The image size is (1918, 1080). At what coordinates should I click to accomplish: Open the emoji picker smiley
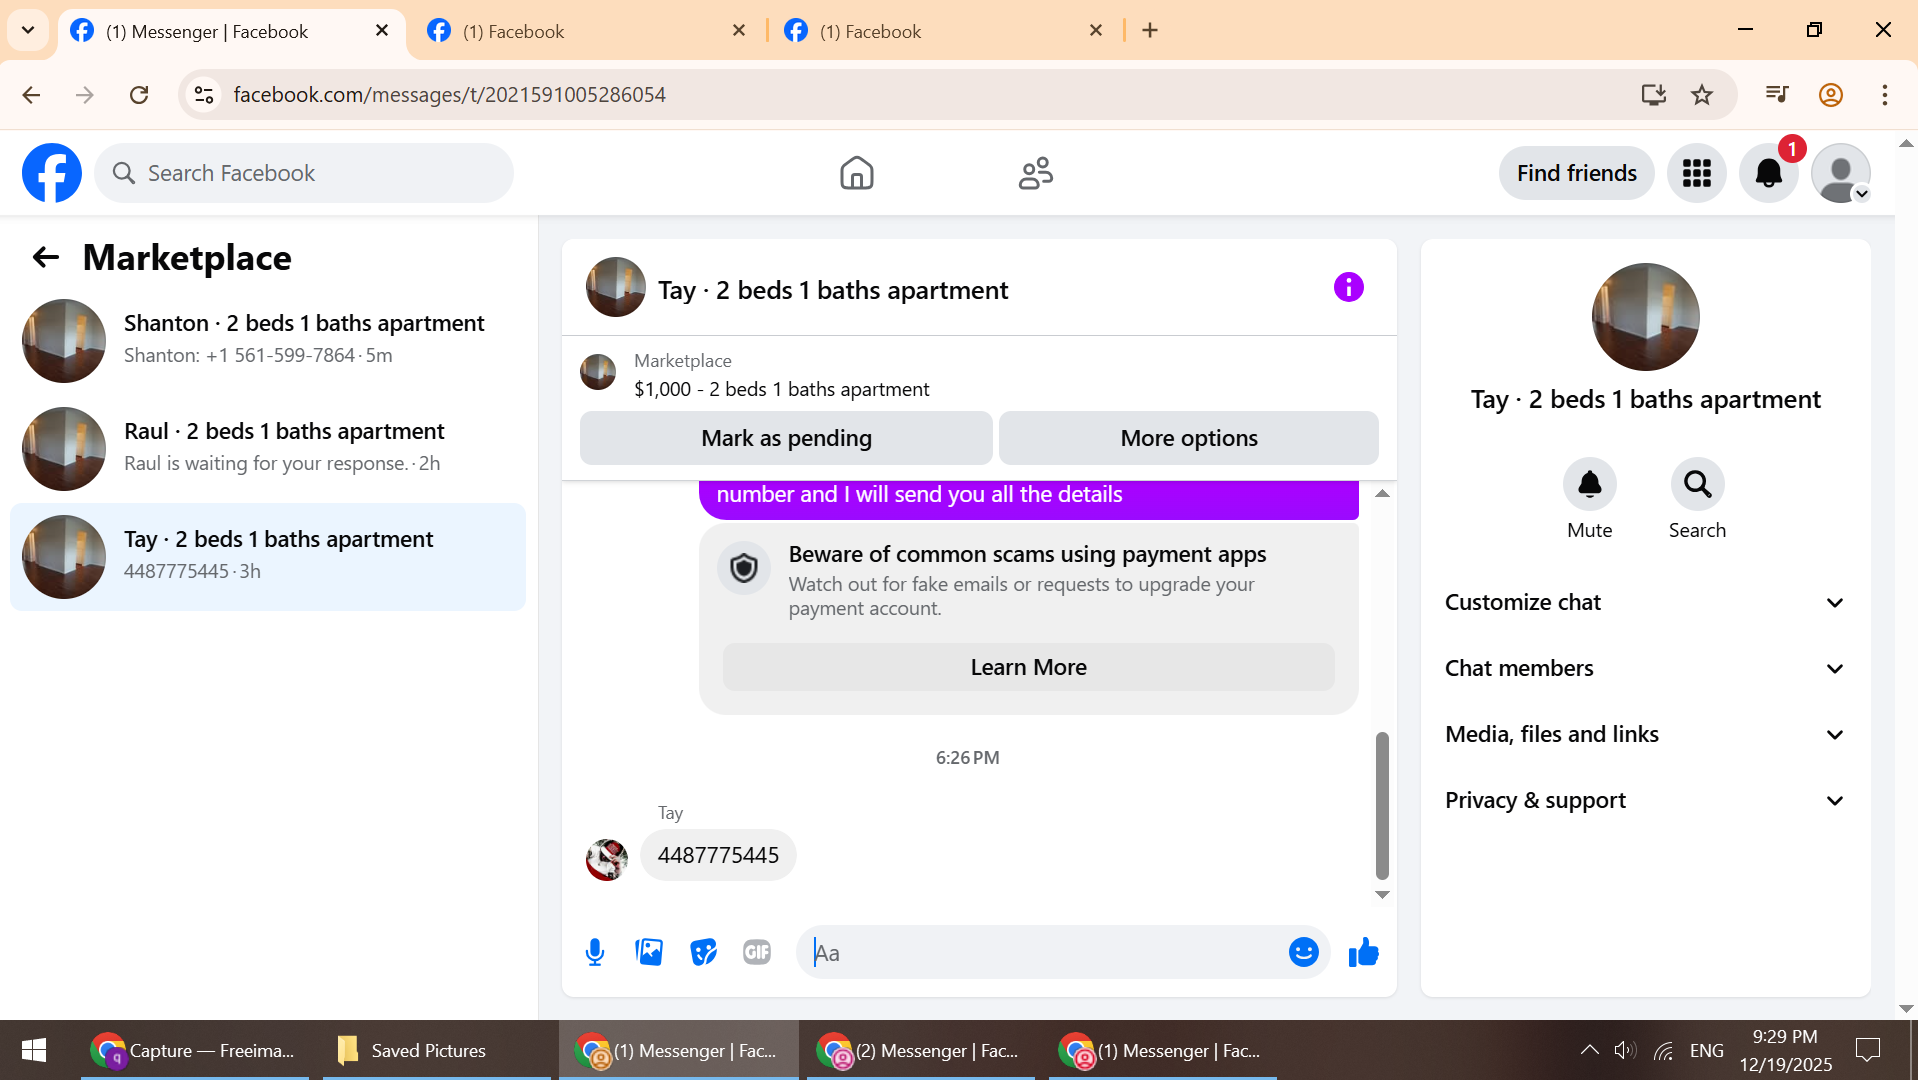1303,953
